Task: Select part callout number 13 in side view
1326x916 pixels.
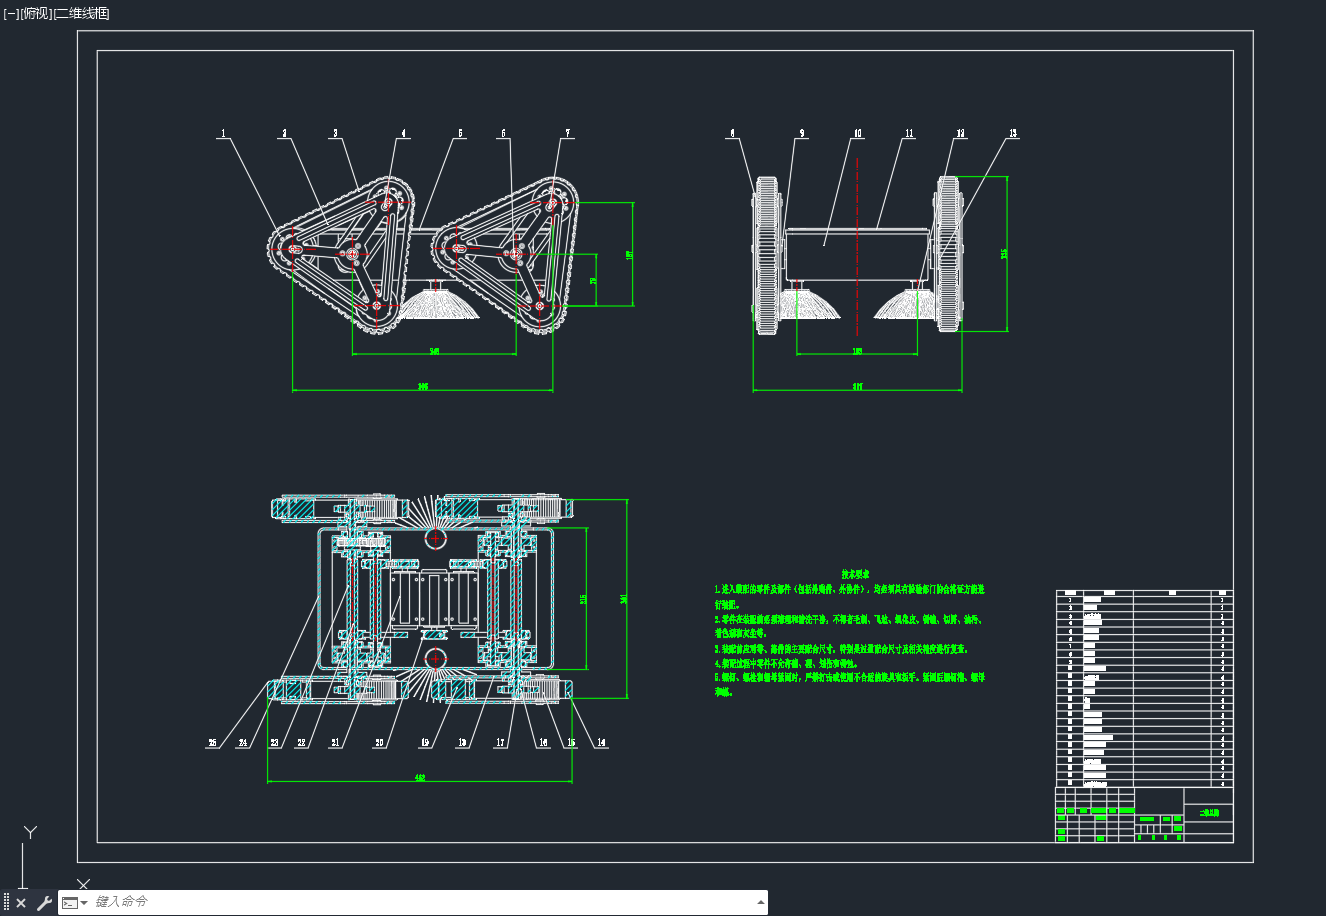Action: (1012, 133)
